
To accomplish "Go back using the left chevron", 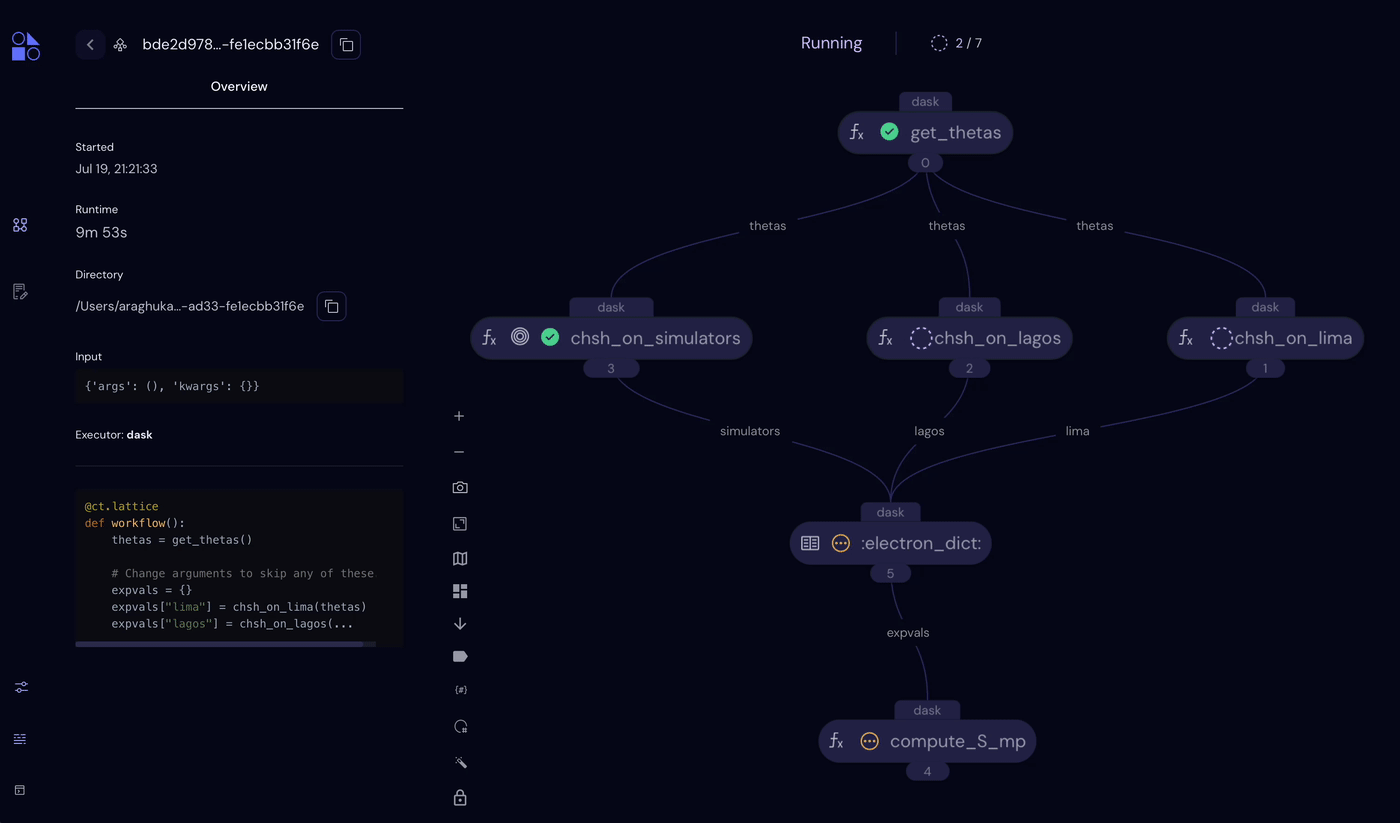I will pyautogui.click(x=90, y=45).
